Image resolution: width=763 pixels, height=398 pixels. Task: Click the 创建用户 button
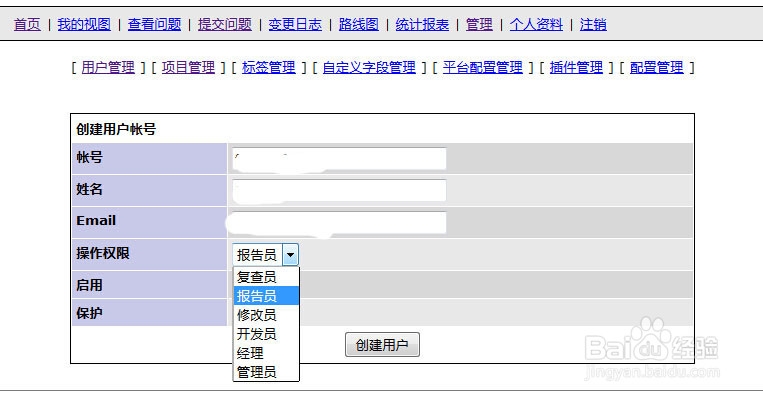[382, 345]
